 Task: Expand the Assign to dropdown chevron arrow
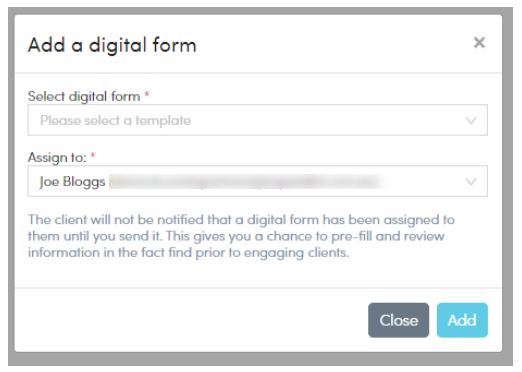coord(471,181)
